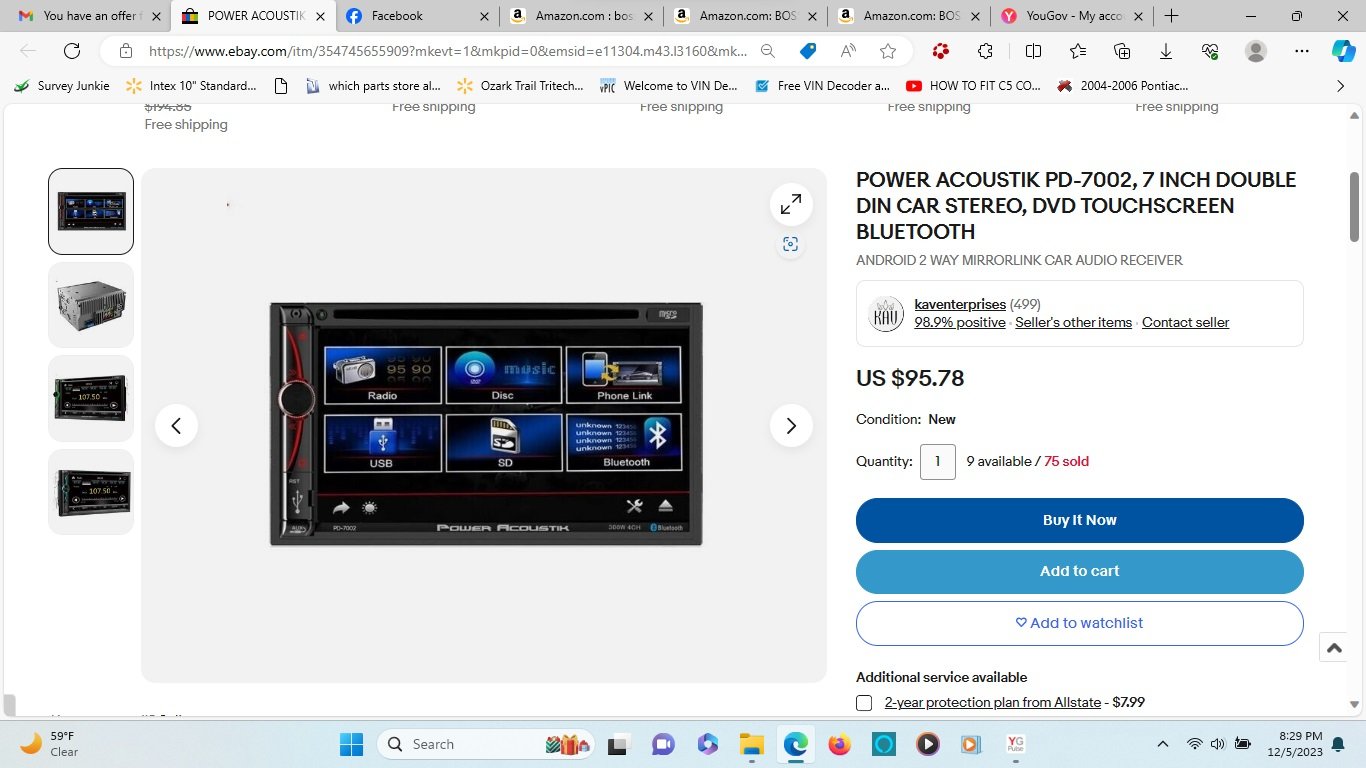Open the Edge browser taskbar icon

click(x=795, y=744)
